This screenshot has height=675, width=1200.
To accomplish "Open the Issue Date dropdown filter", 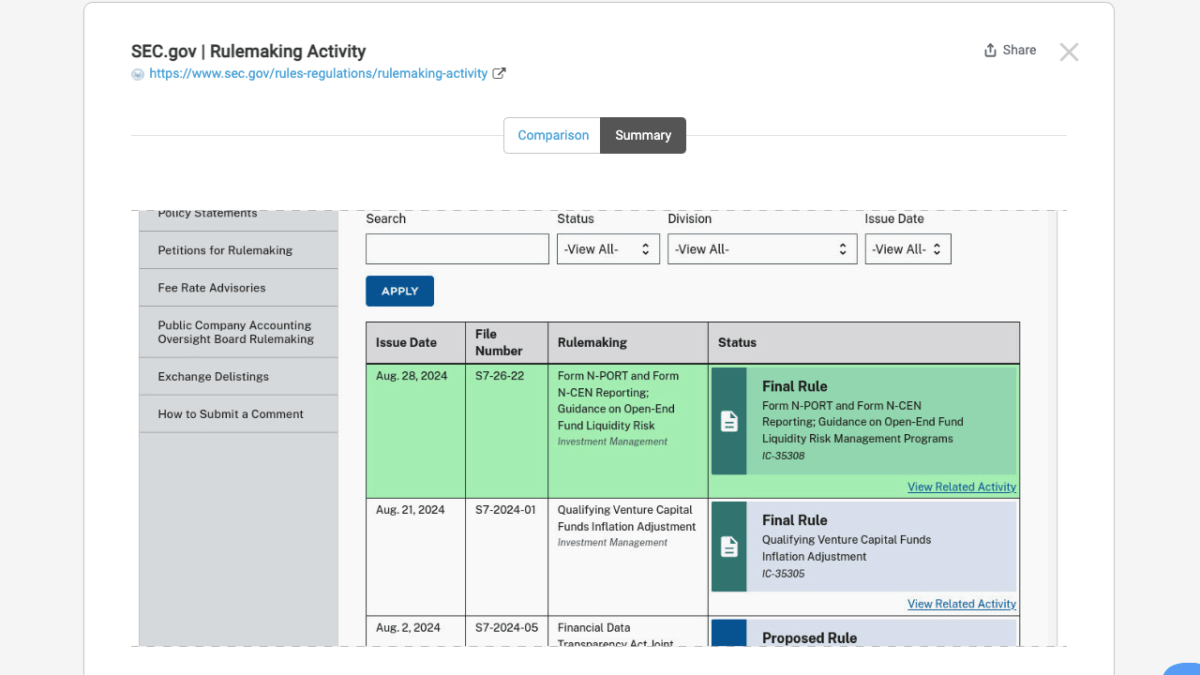I will (x=907, y=249).
